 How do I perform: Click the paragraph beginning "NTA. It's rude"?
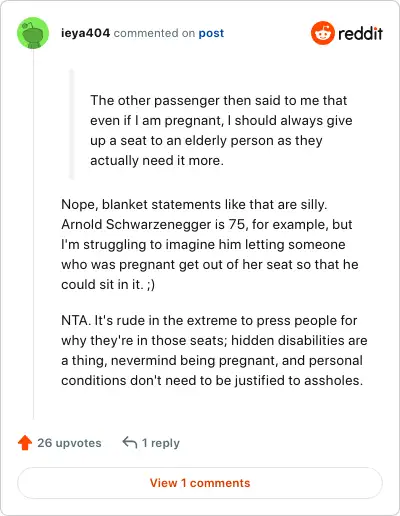[214, 350]
